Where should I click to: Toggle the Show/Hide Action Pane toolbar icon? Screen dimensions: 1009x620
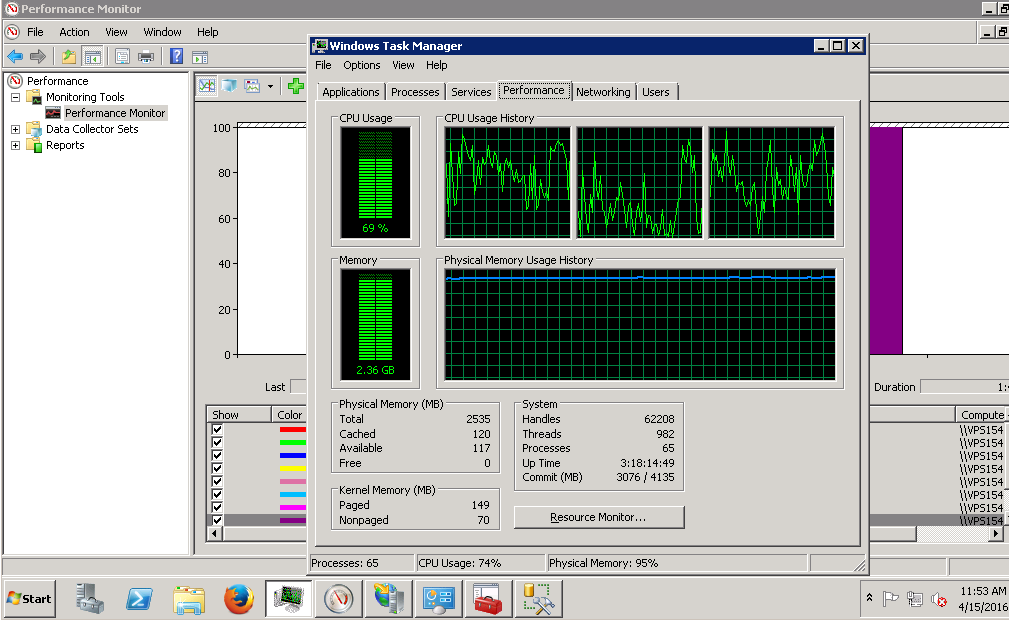[x=200, y=57]
